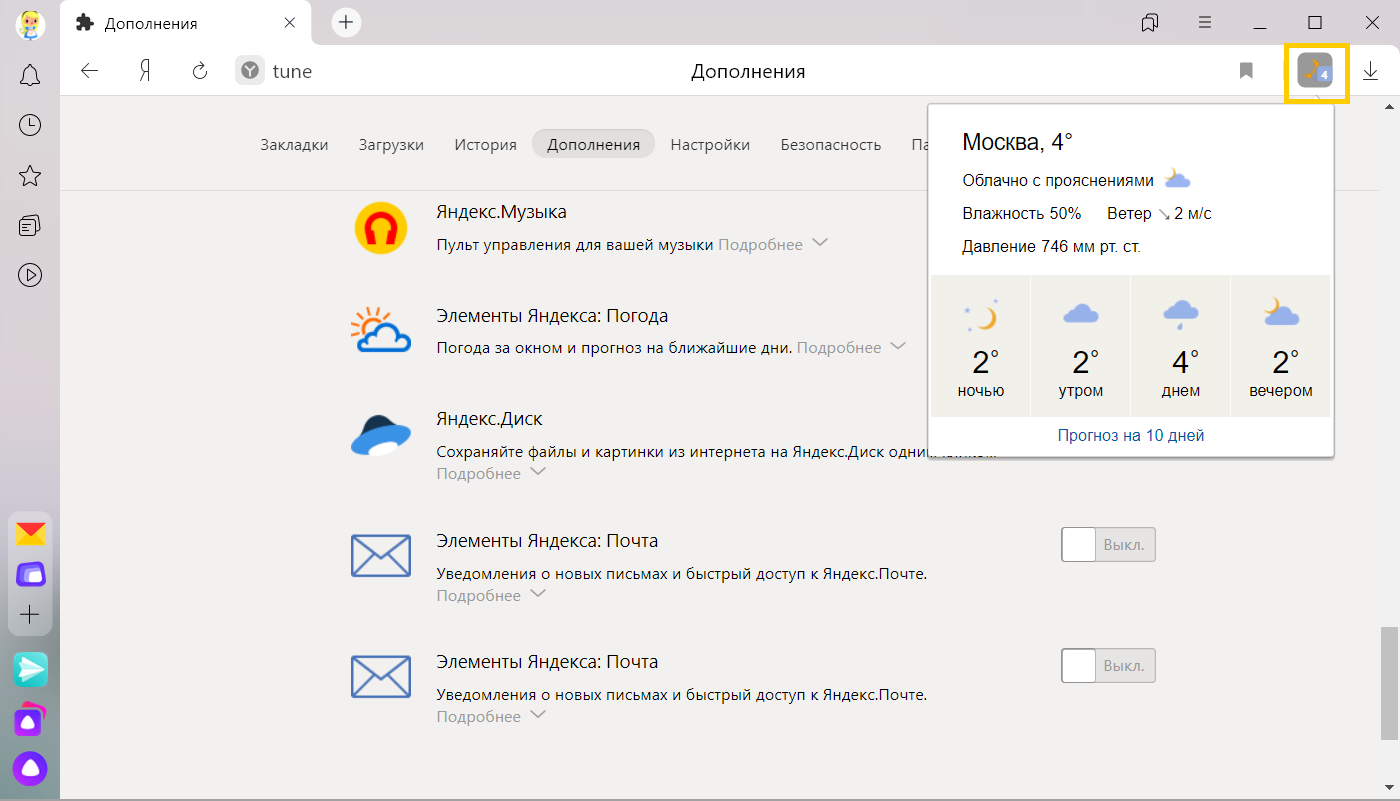Open the profile avatar in the sidebar
Viewport: 1400px width, 801px height.
(30, 24)
